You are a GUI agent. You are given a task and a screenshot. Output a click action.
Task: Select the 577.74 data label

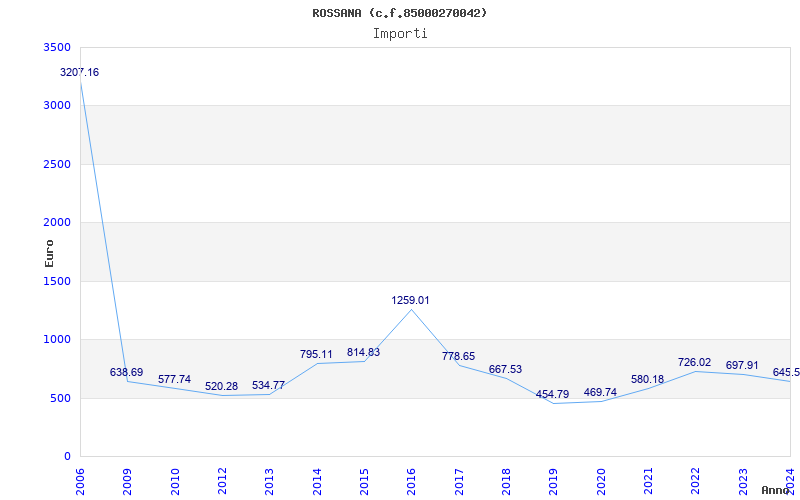pos(174,379)
